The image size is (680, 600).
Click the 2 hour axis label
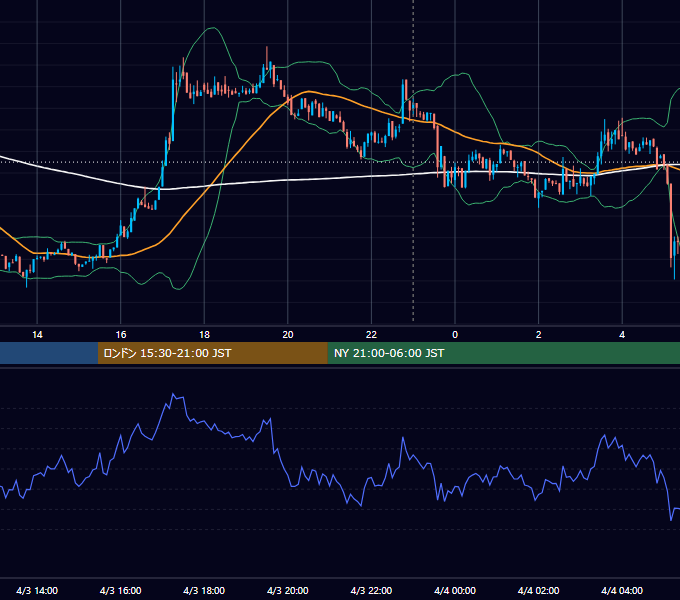[x=539, y=335]
